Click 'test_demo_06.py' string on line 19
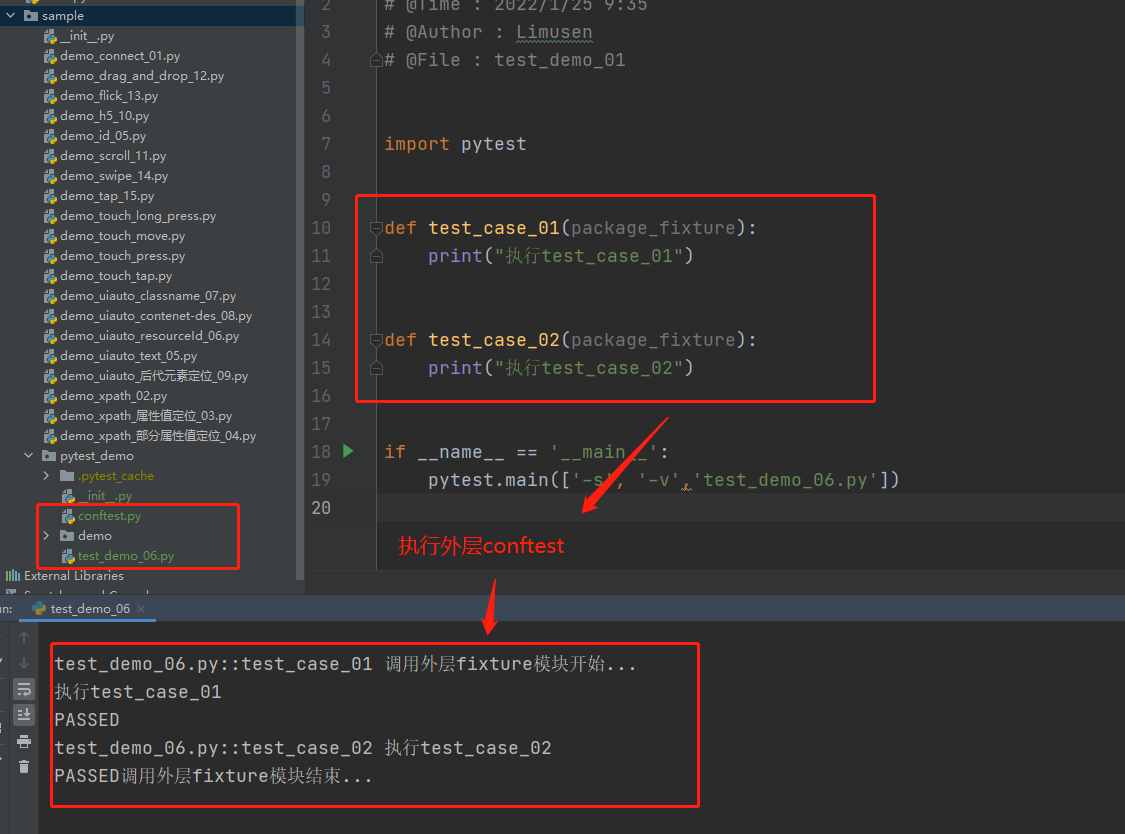 (x=786, y=480)
